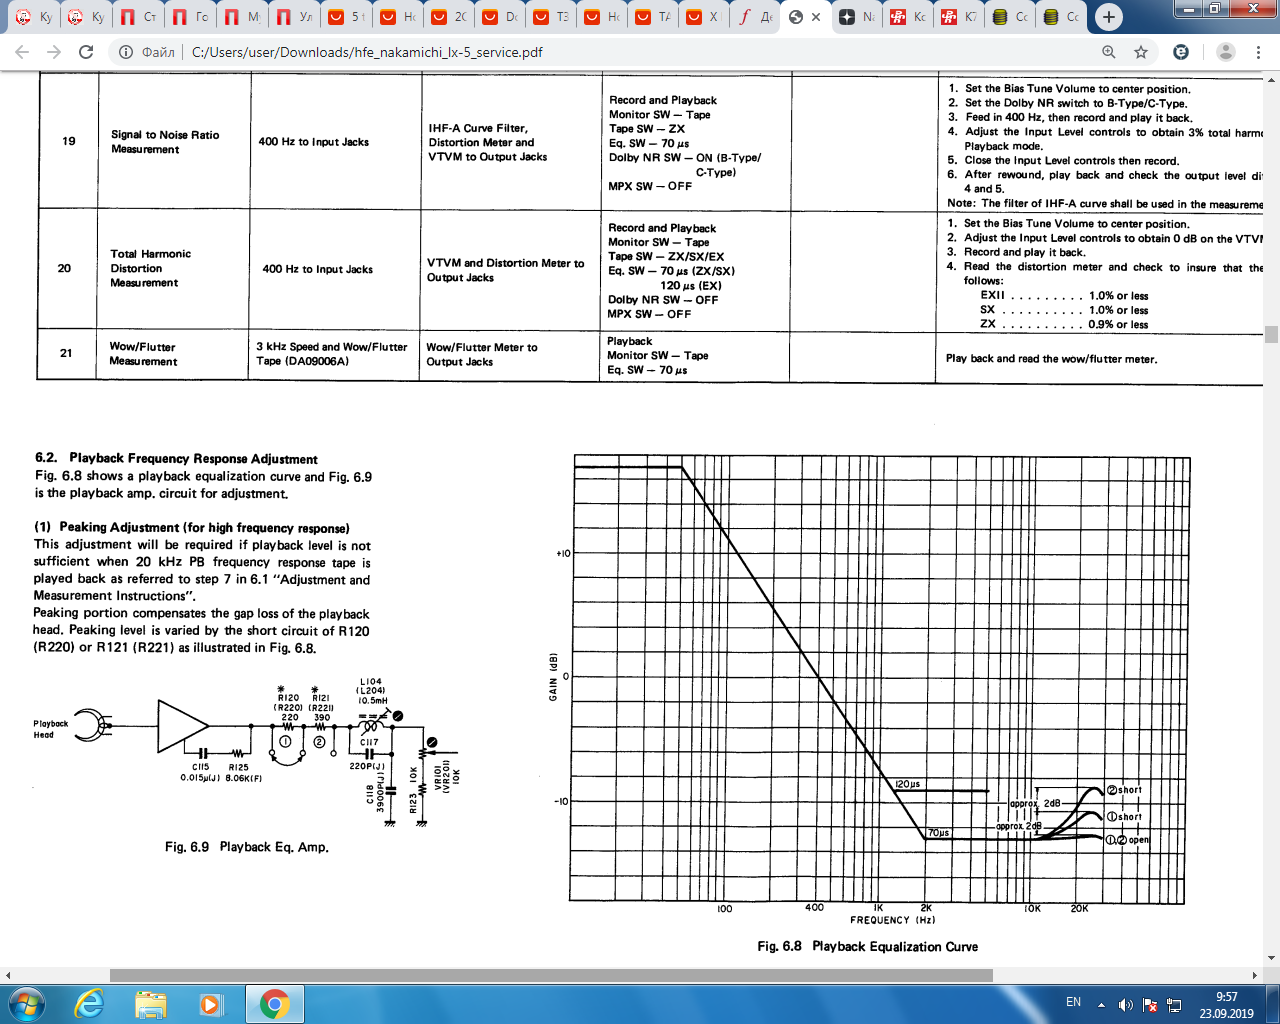This screenshot has width=1280, height=1024.
Task: Bookmark this page with the star icon
Action: pyautogui.click(x=1141, y=52)
